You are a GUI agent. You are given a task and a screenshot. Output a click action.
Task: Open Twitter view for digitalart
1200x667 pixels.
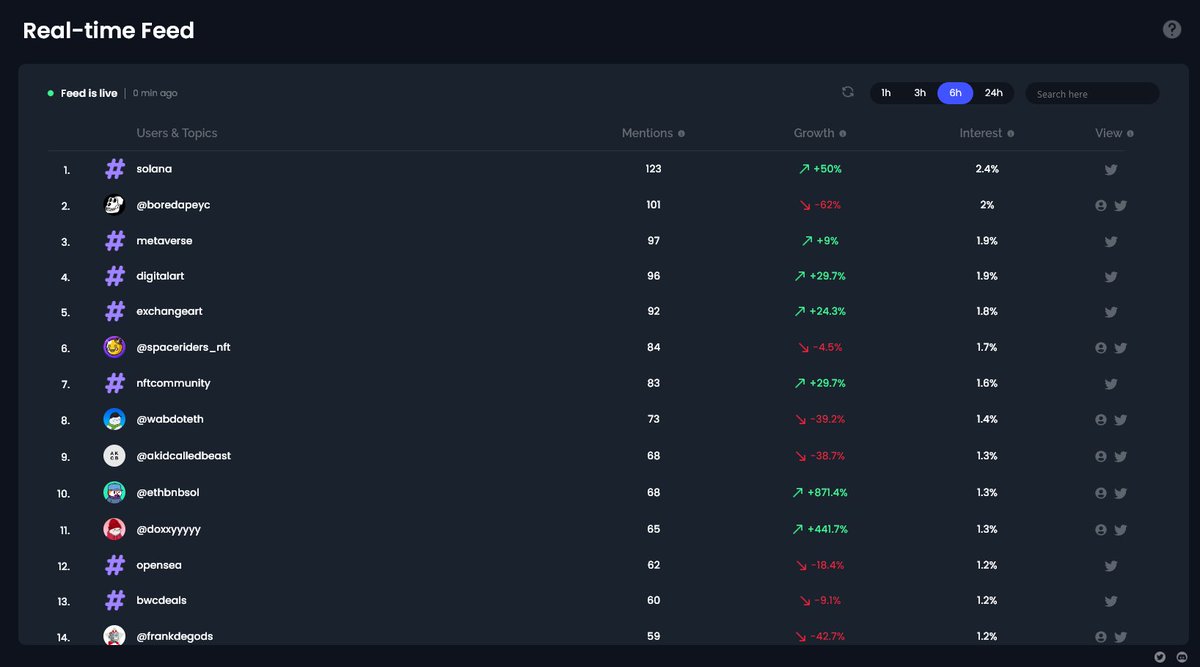click(1110, 277)
